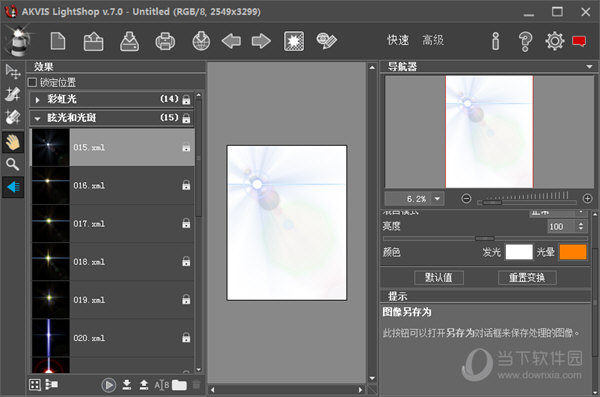Click the 亮度 value stepper arrows
Screen dimensions: 600x397
[x=581, y=226]
